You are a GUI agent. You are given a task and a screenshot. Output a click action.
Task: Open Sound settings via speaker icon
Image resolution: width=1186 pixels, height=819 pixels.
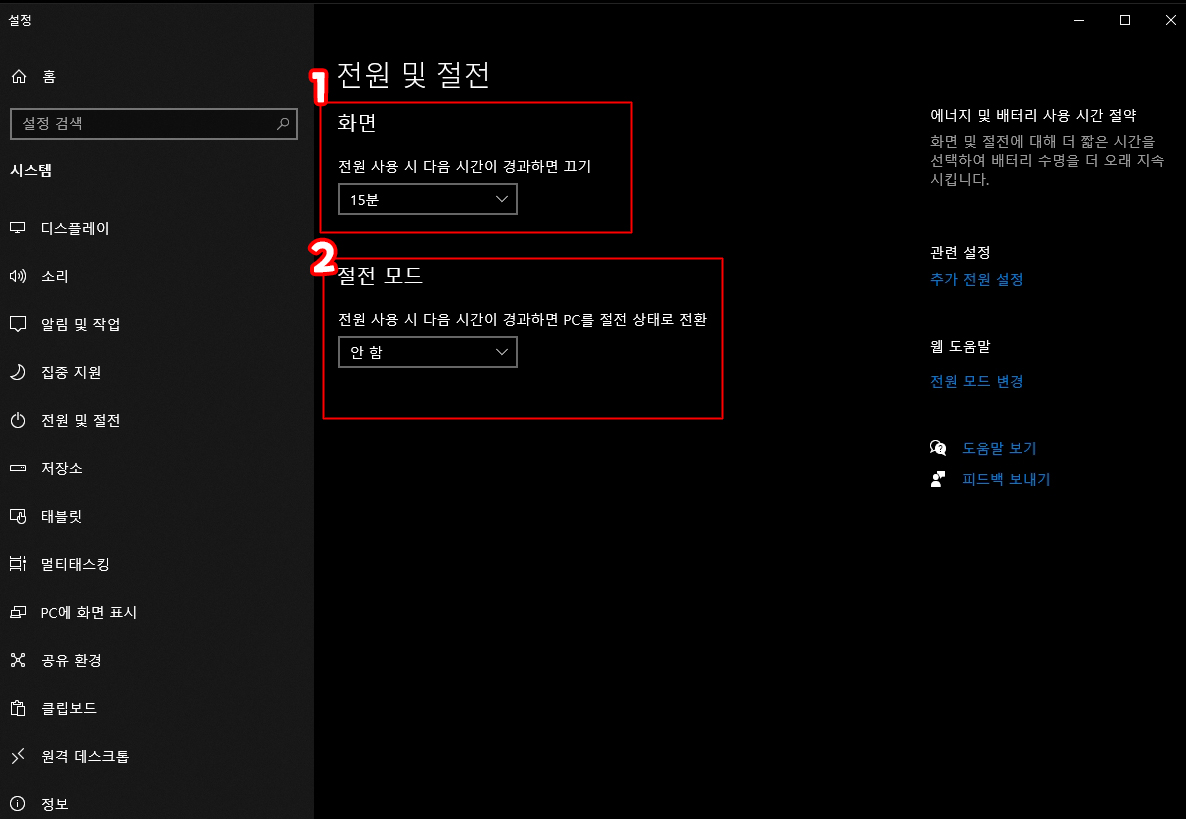[x=18, y=276]
